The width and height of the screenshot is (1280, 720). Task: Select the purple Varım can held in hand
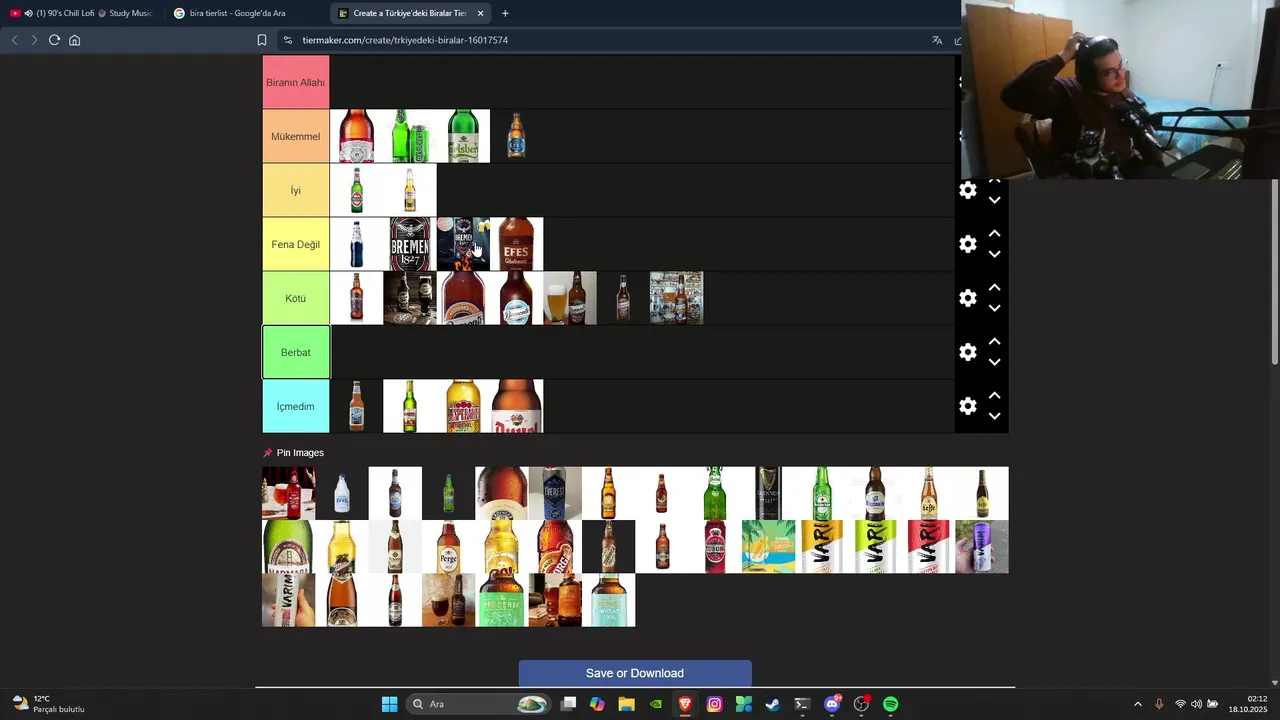[x=982, y=547]
